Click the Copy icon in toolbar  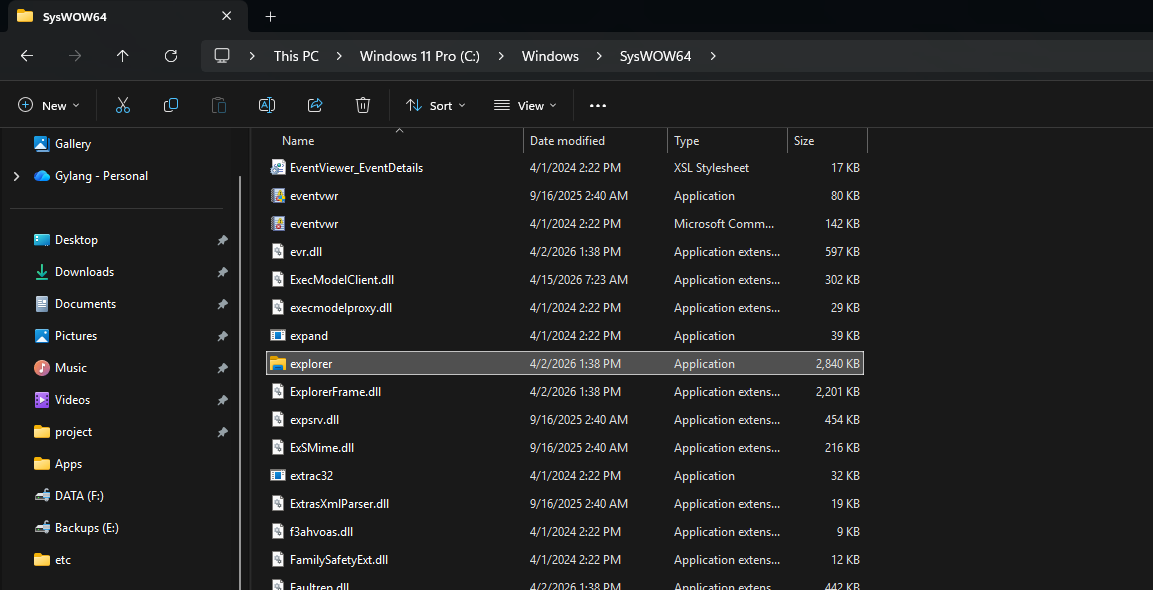coord(171,105)
